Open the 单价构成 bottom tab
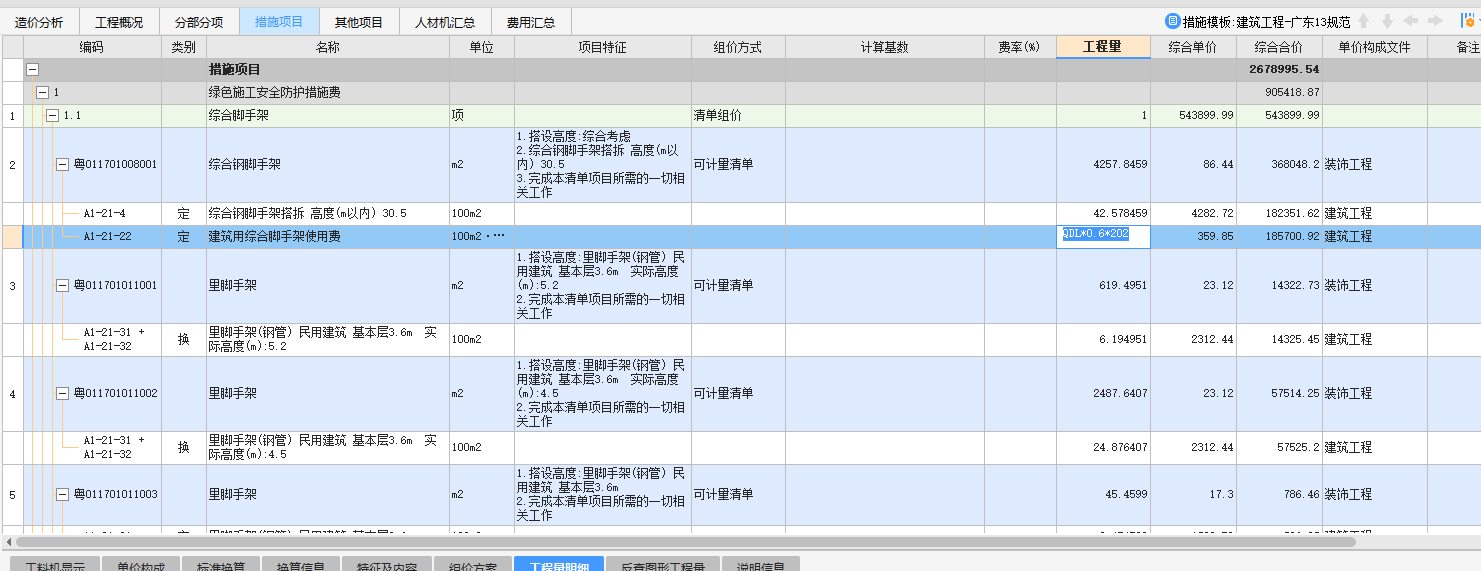This screenshot has width=1481, height=571. coord(139,565)
